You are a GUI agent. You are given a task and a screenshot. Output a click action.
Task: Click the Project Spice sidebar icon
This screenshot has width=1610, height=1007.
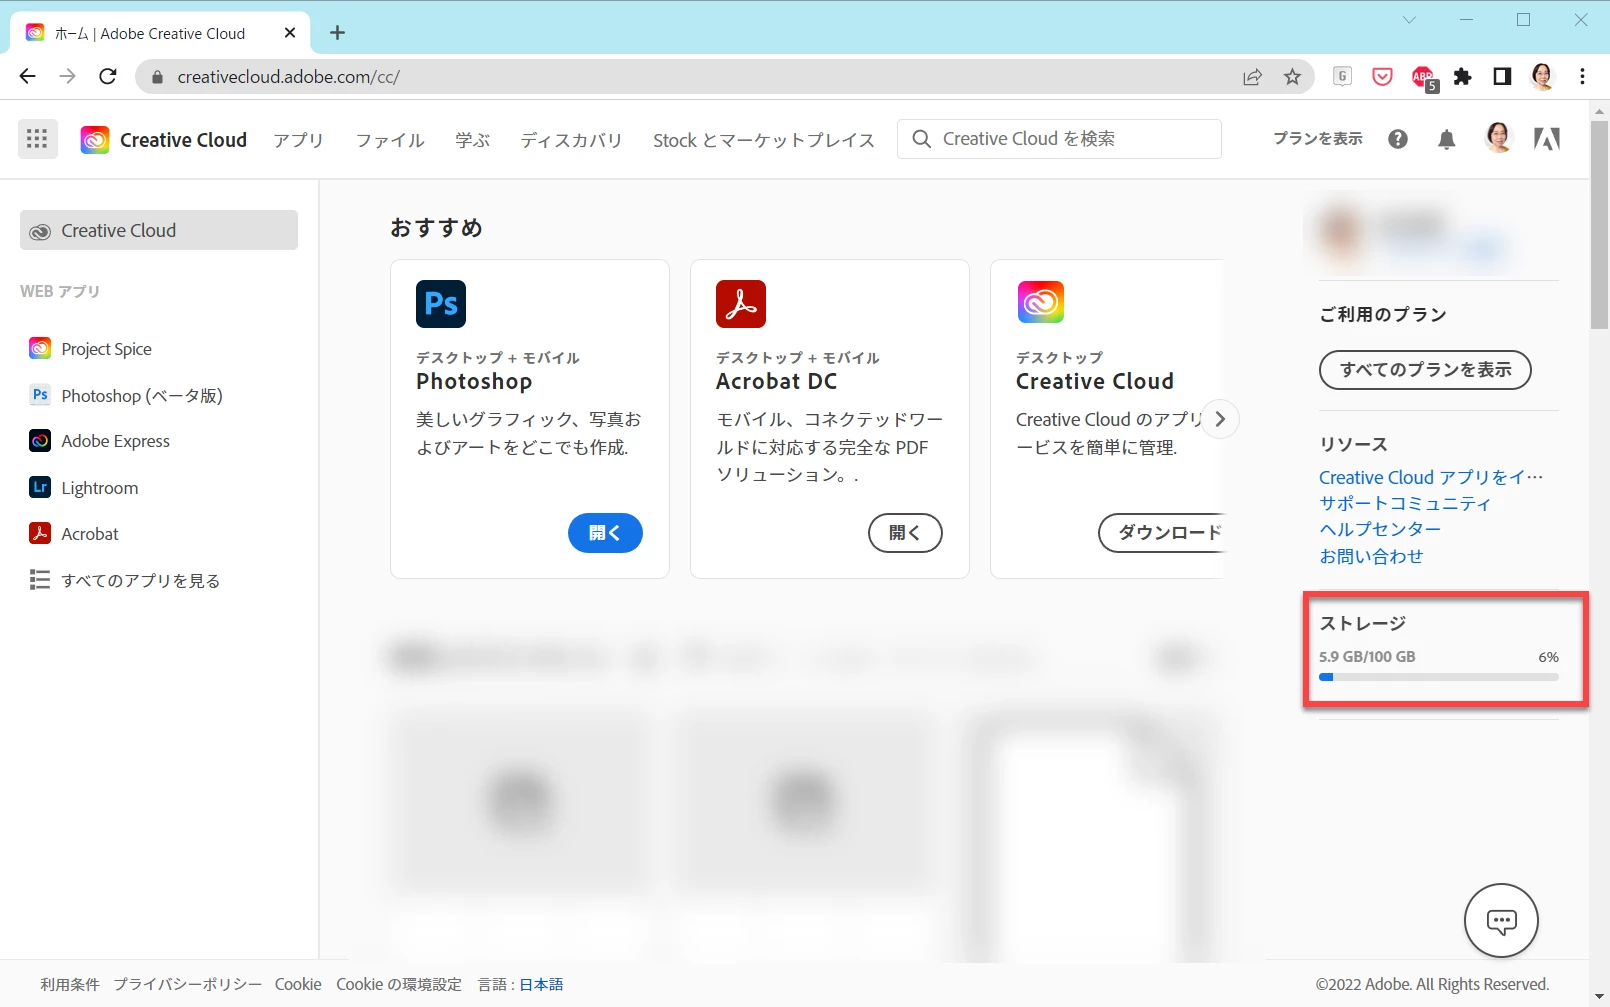coord(40,348)
